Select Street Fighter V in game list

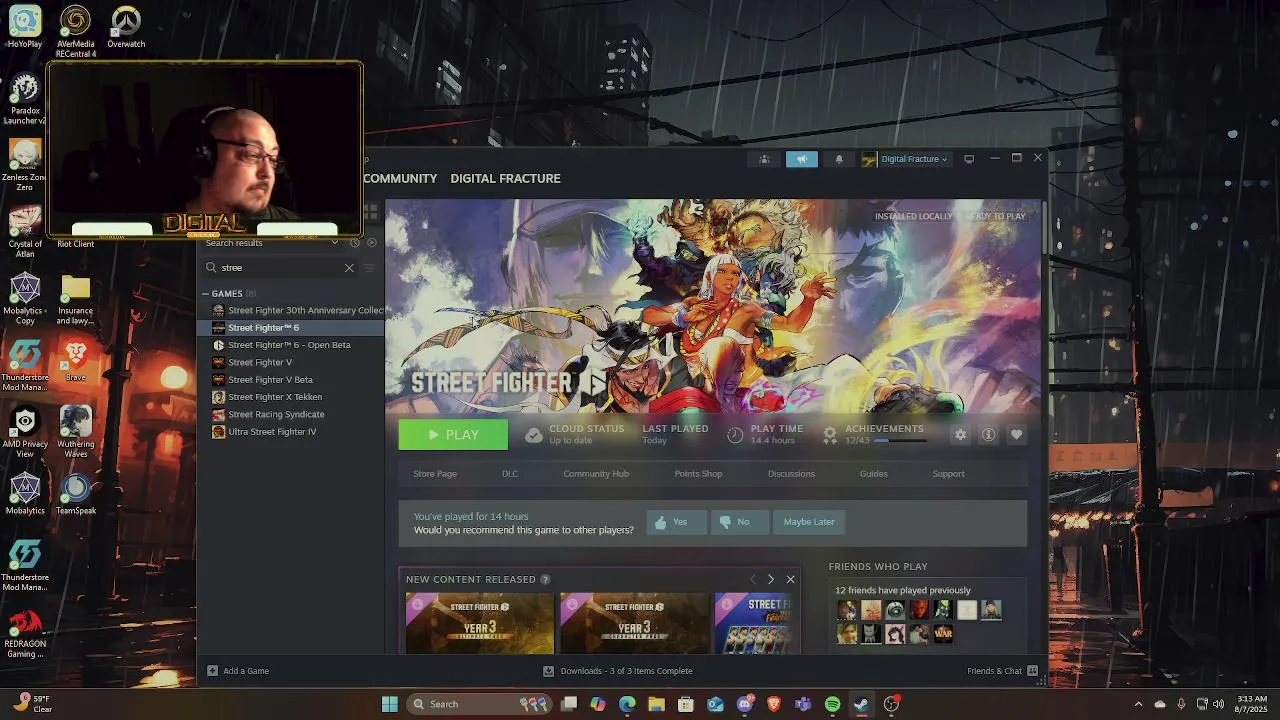pos(260,362)
